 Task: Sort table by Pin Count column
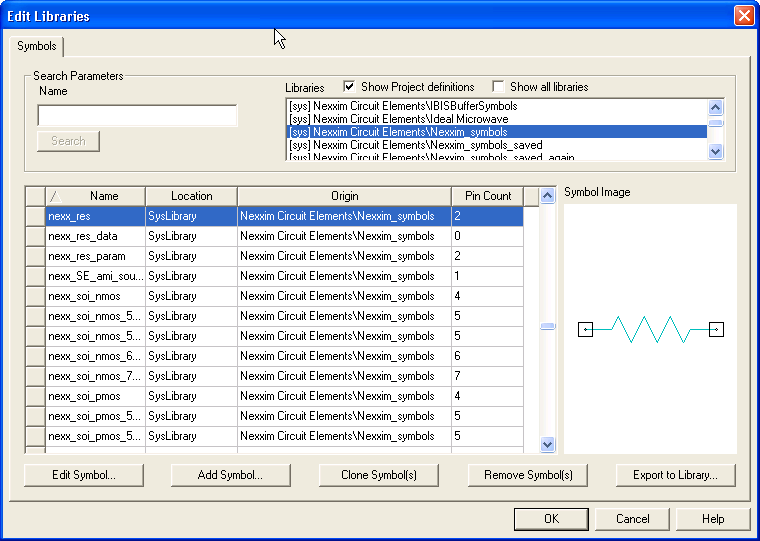pos(488,196)
